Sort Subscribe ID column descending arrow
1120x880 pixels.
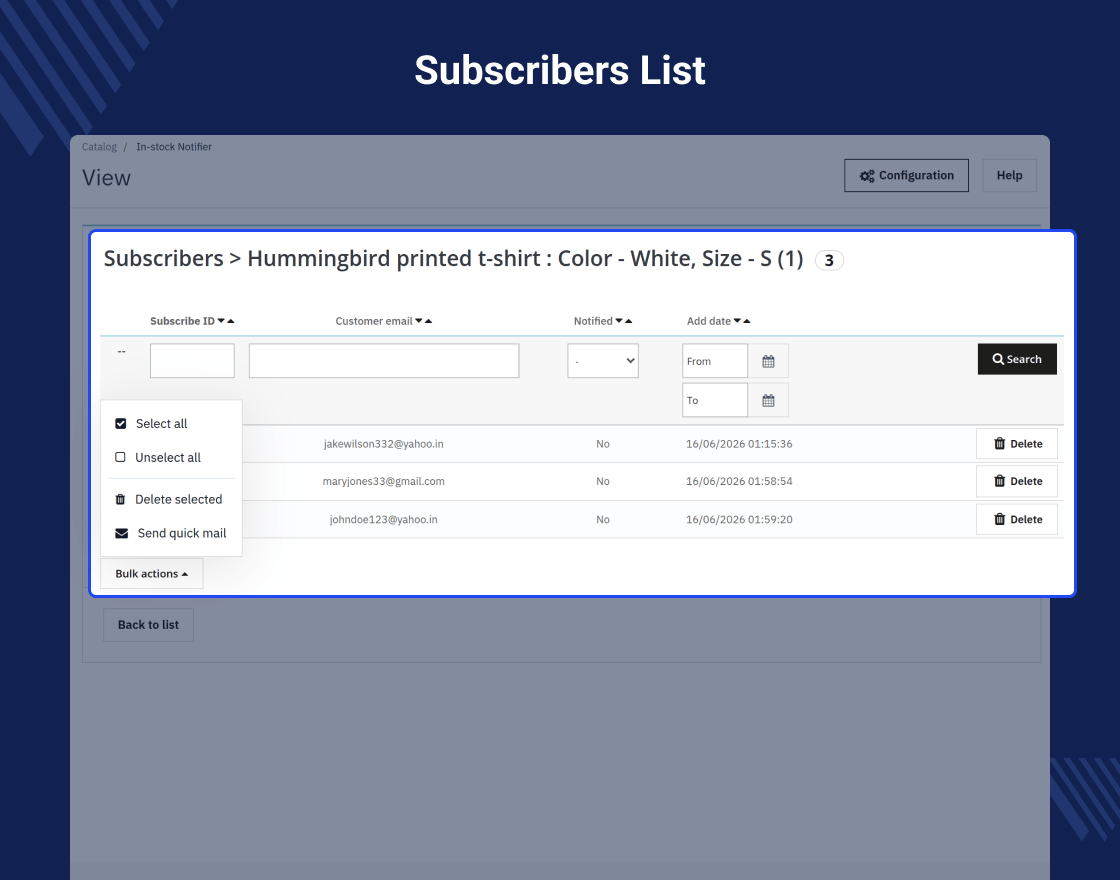[x=221, y=321]
